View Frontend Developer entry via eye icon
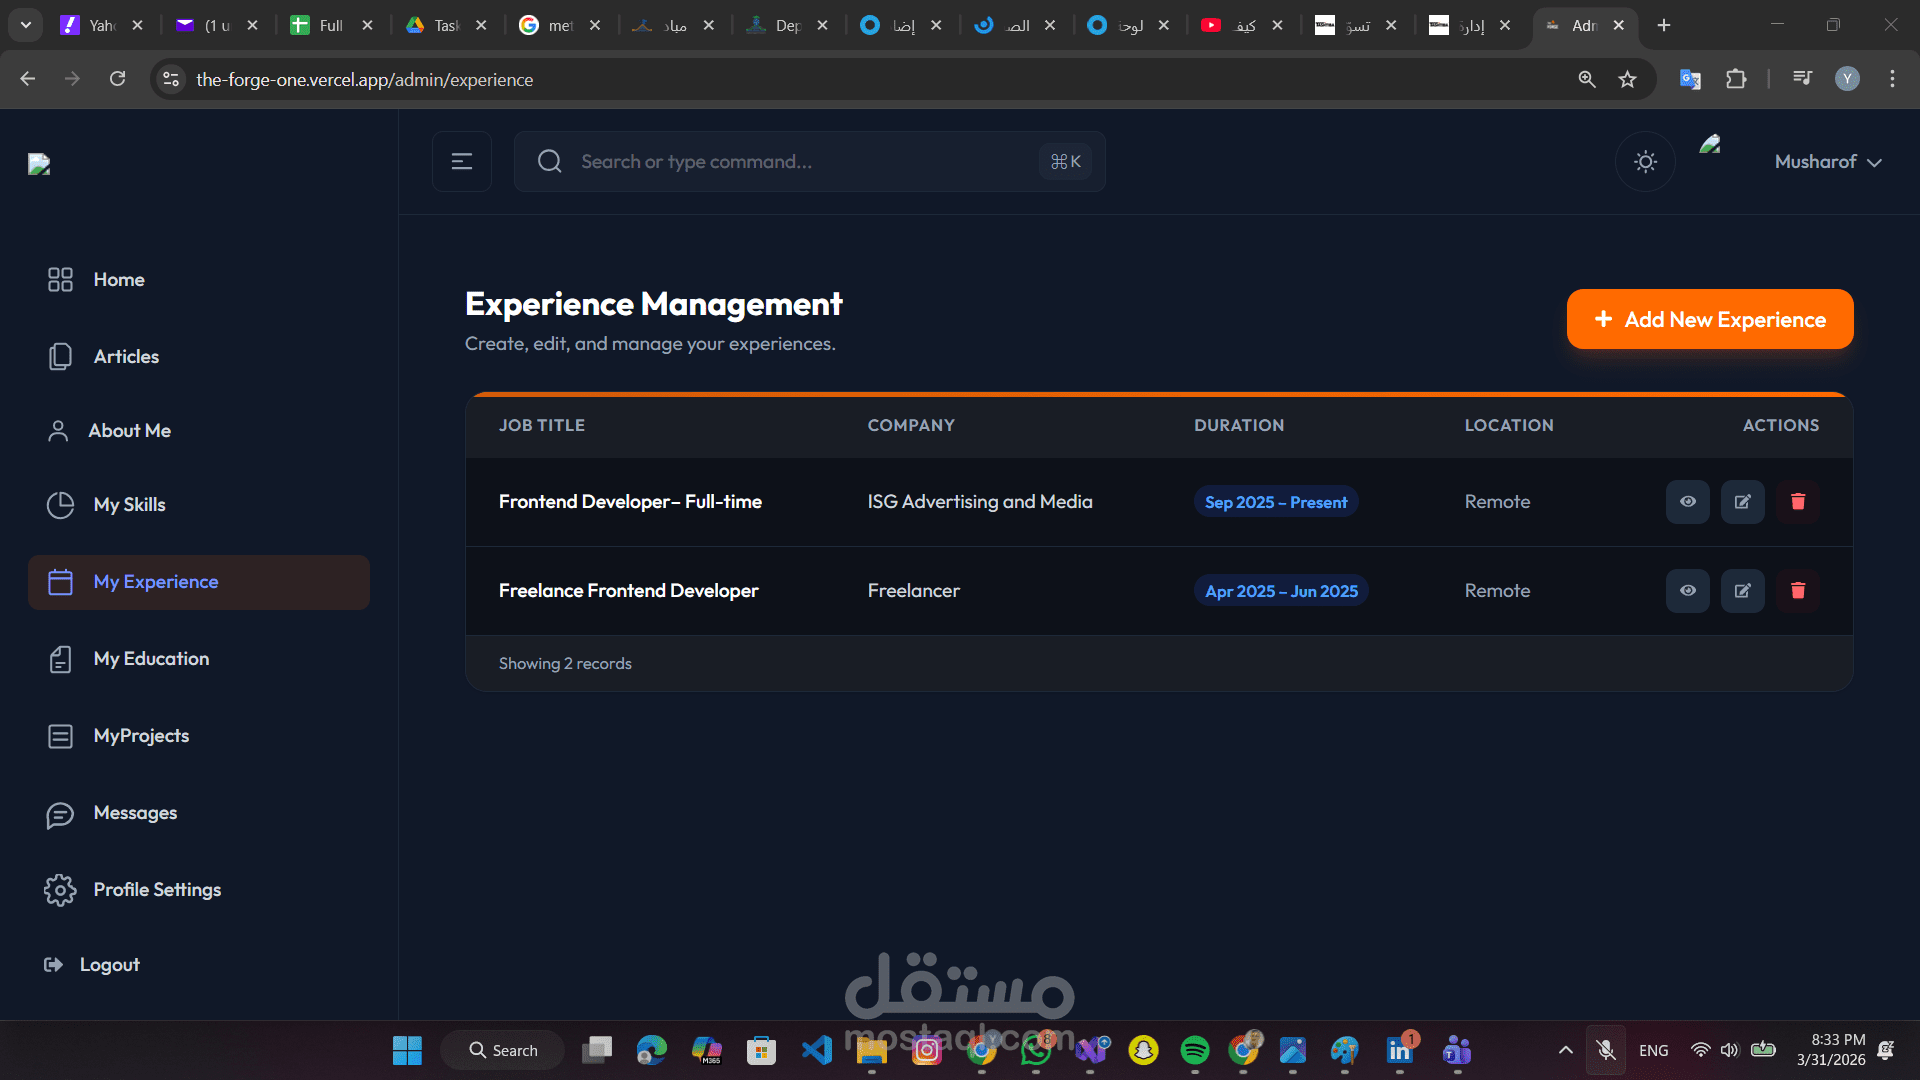 1687,502
